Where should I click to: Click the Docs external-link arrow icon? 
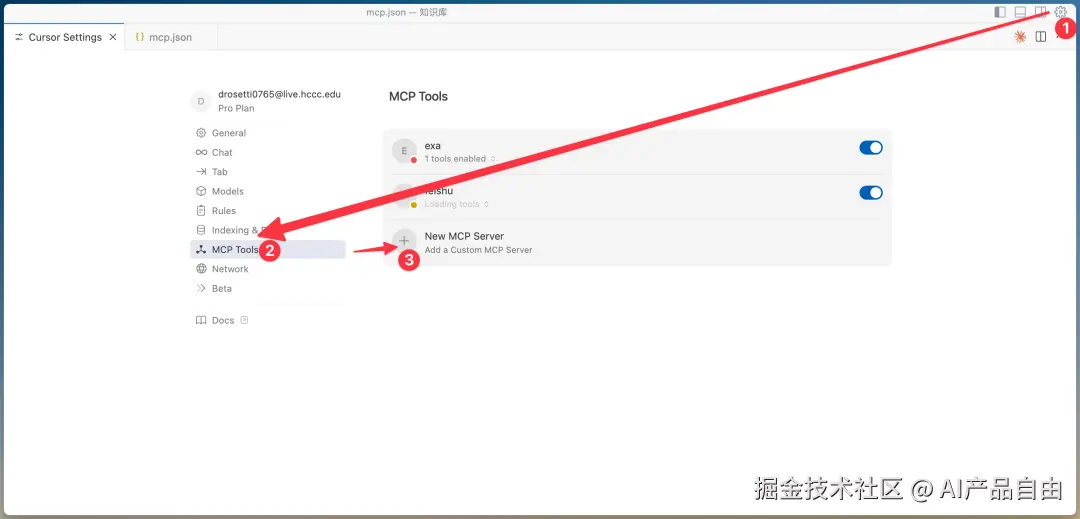tap(244, 320)
